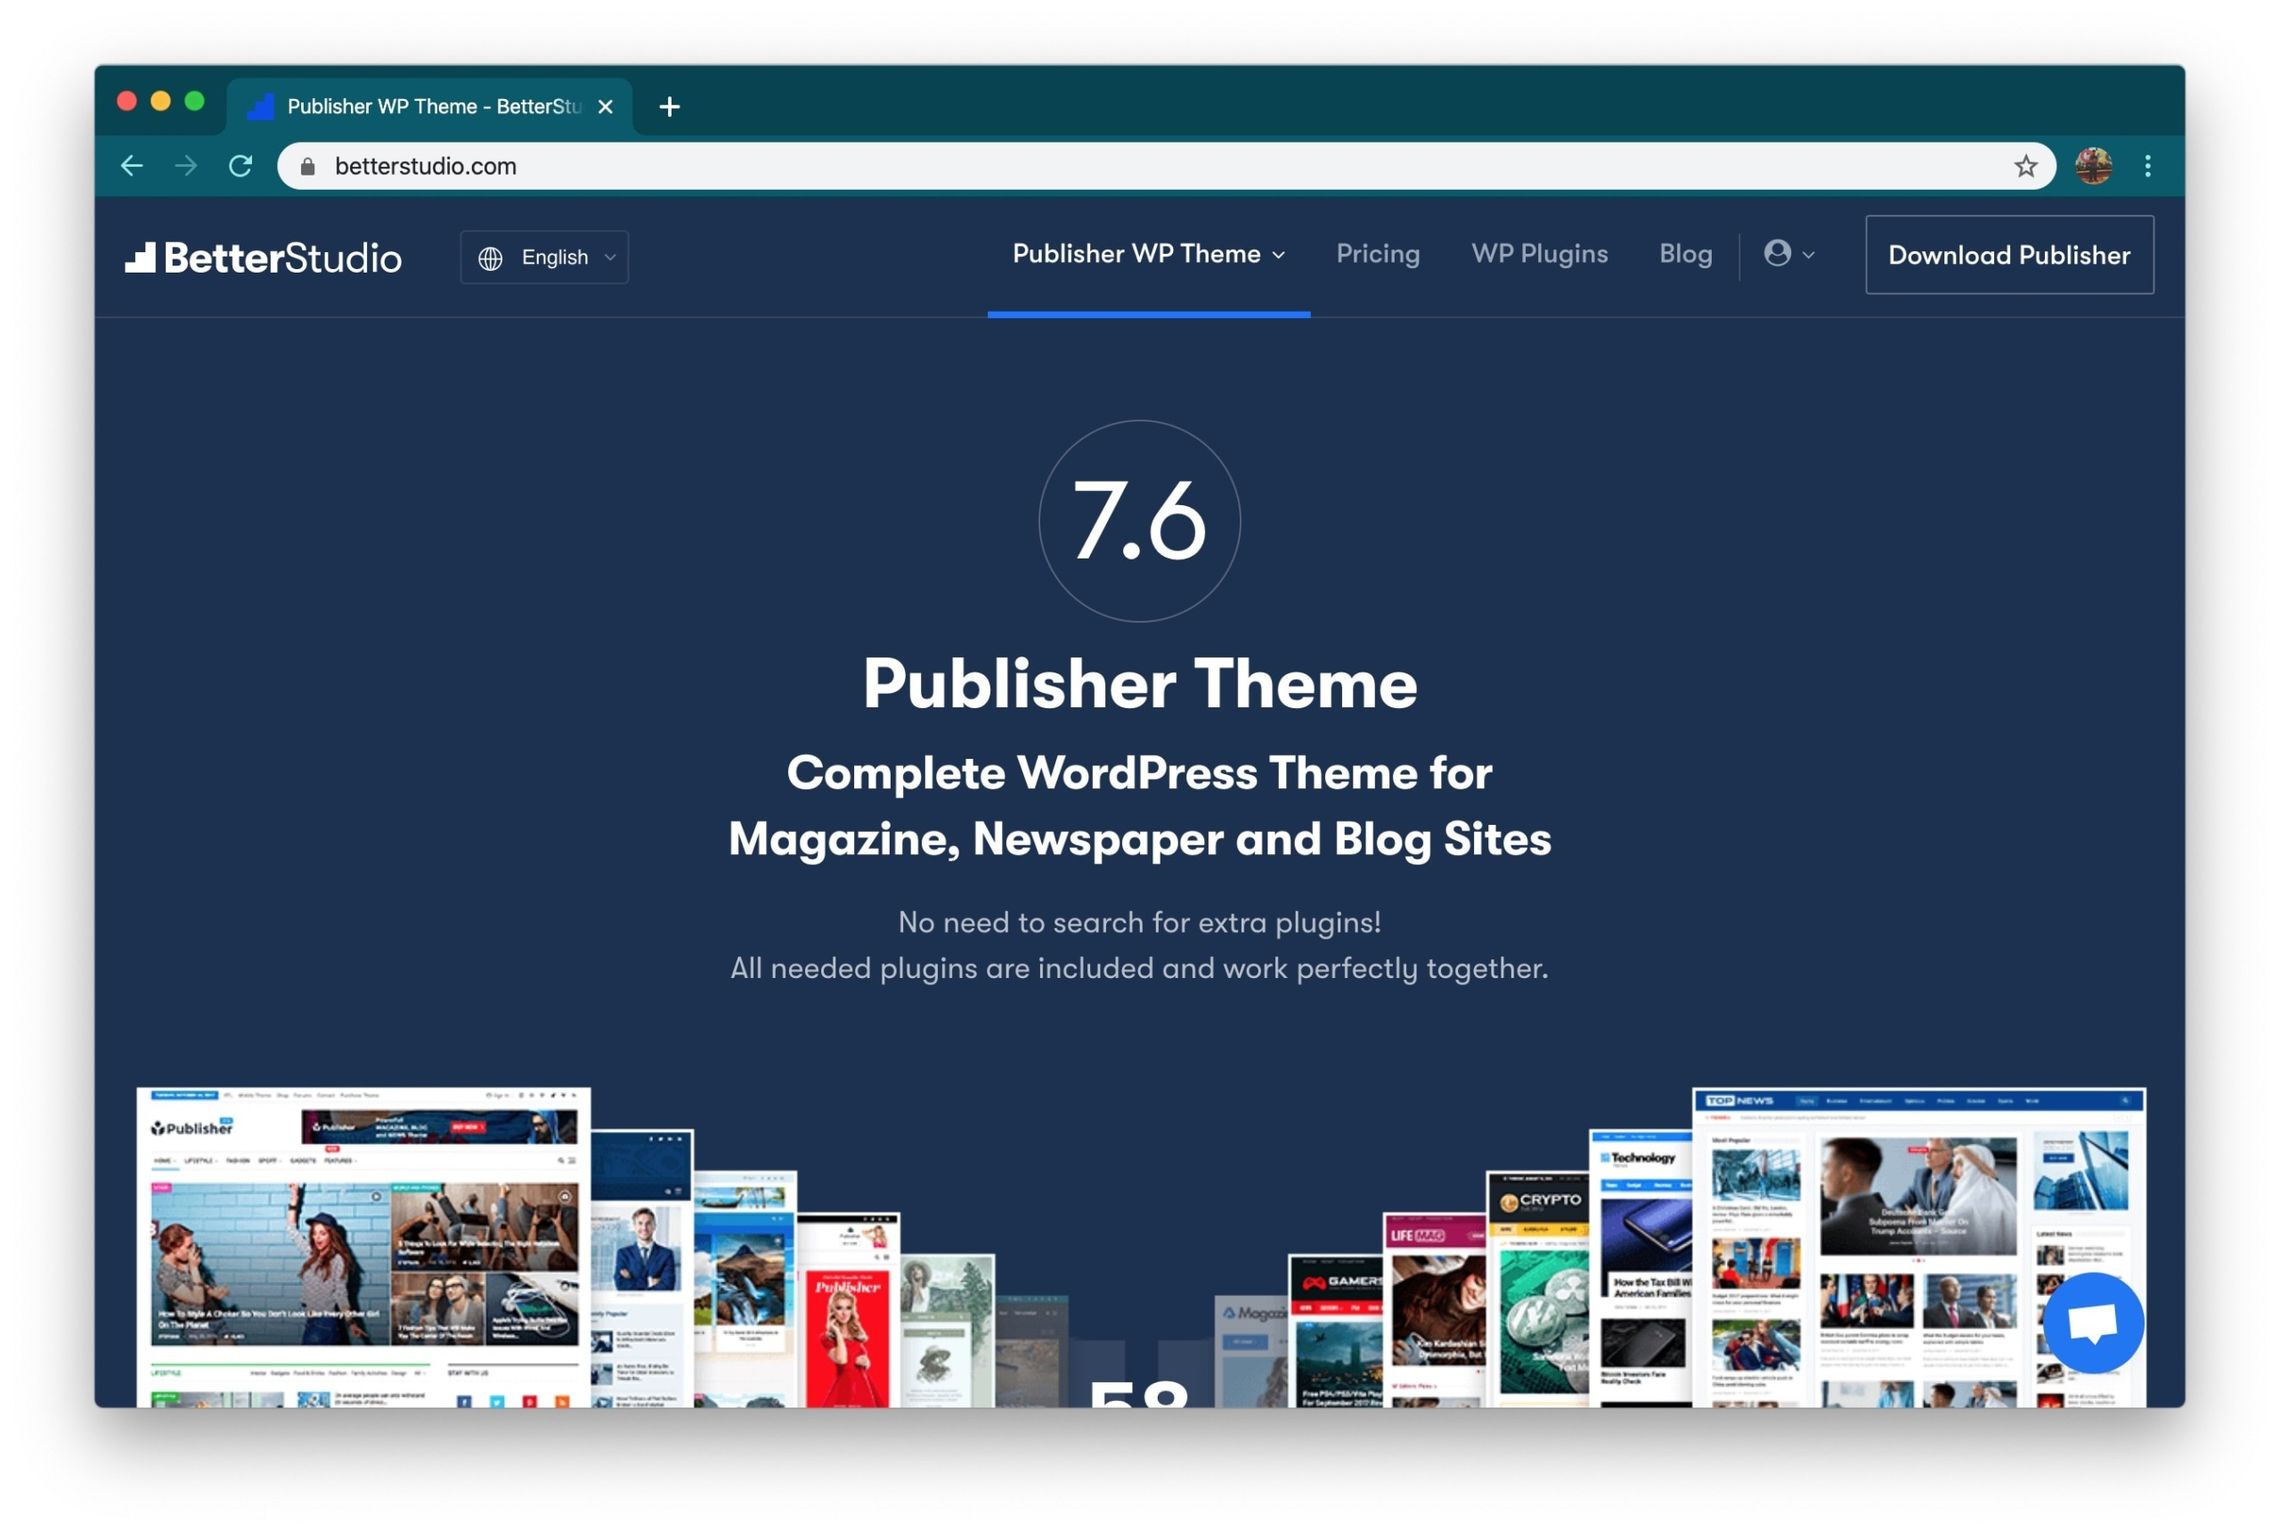Open the English language dropdown
Image resolution: width=2280 pixels, height=1533 pixels.
point(544,257)
